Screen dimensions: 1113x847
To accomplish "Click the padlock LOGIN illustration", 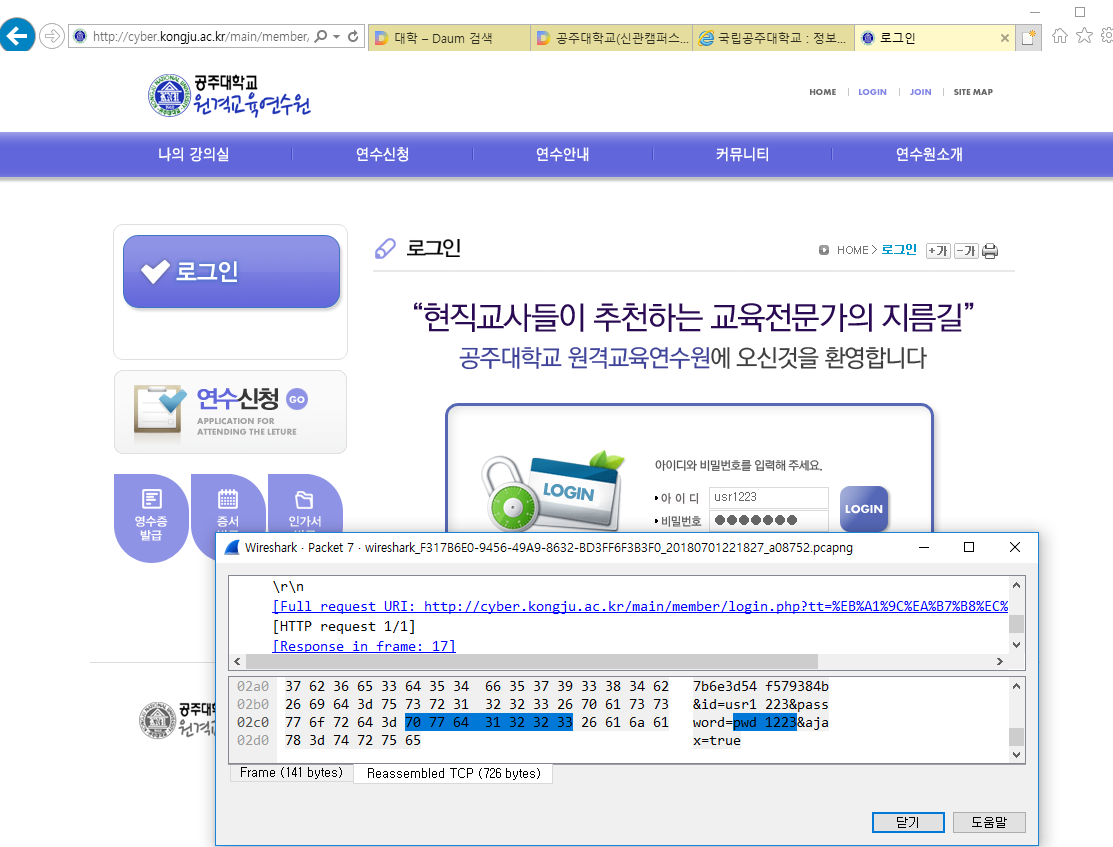I will pos(554,493).
